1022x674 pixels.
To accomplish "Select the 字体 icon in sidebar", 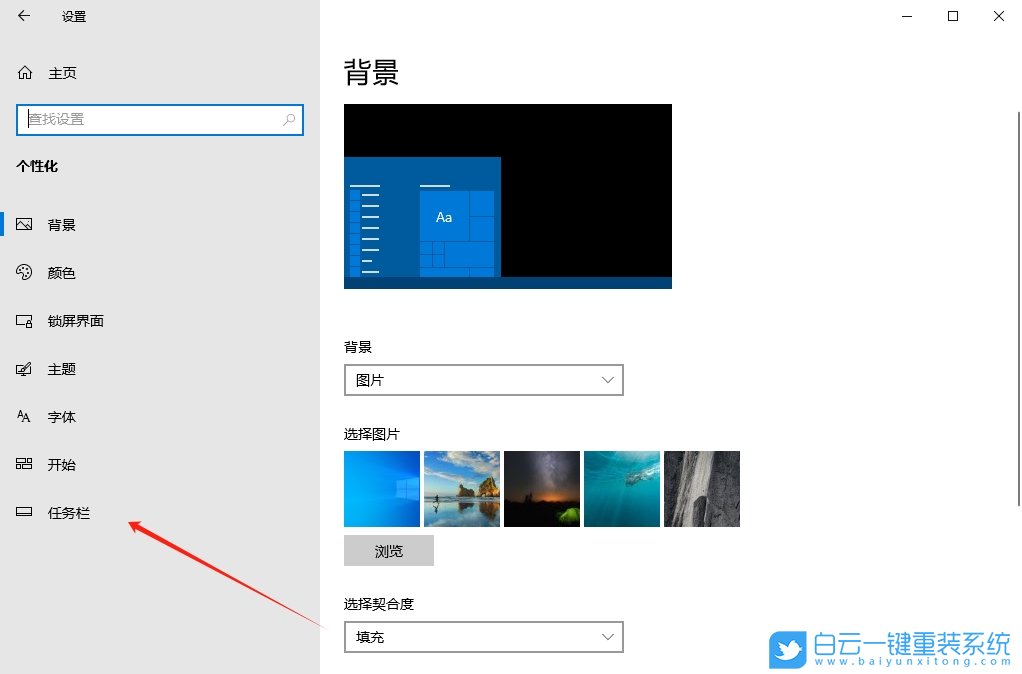I will point(24,416).
